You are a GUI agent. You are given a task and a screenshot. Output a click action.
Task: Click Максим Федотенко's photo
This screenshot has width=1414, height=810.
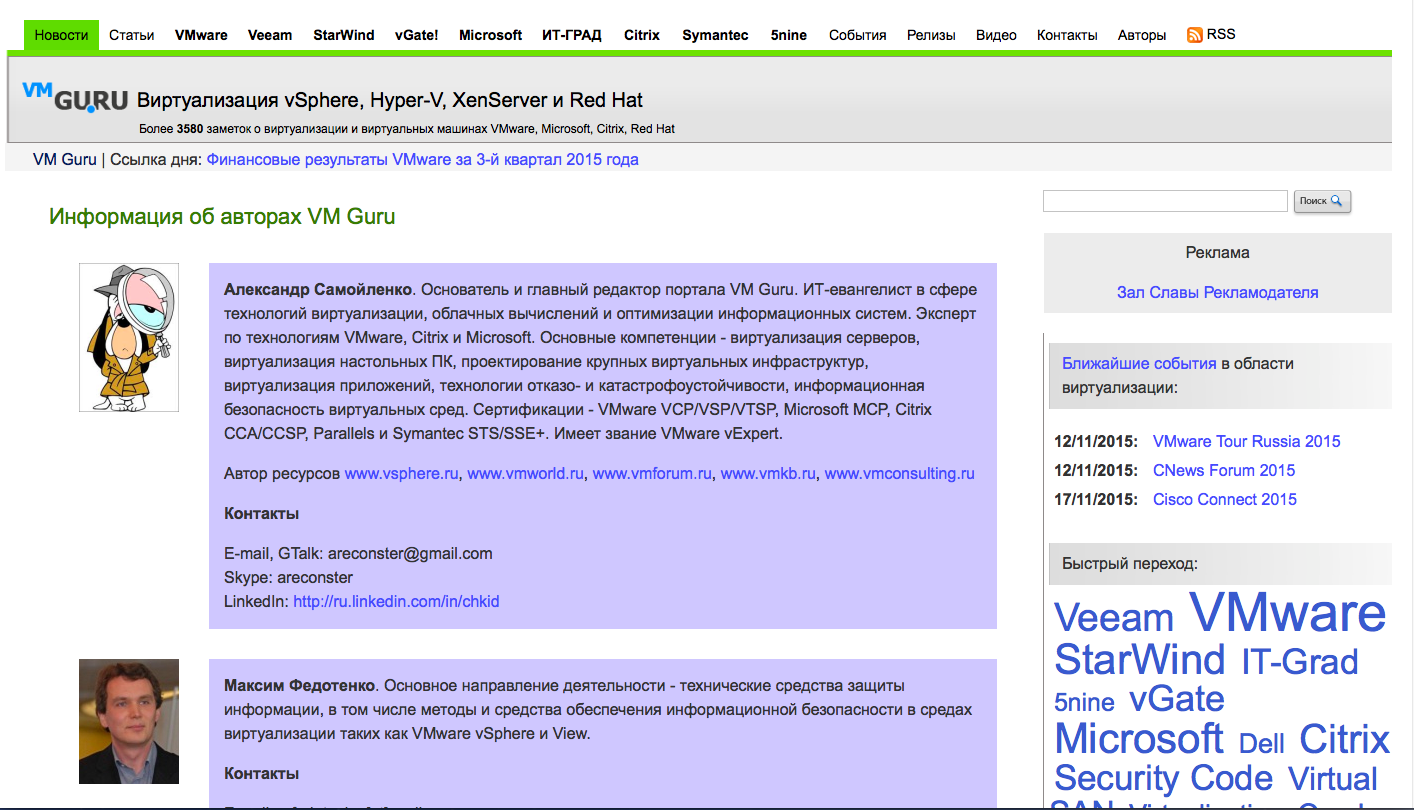click(x=129, y=721)
